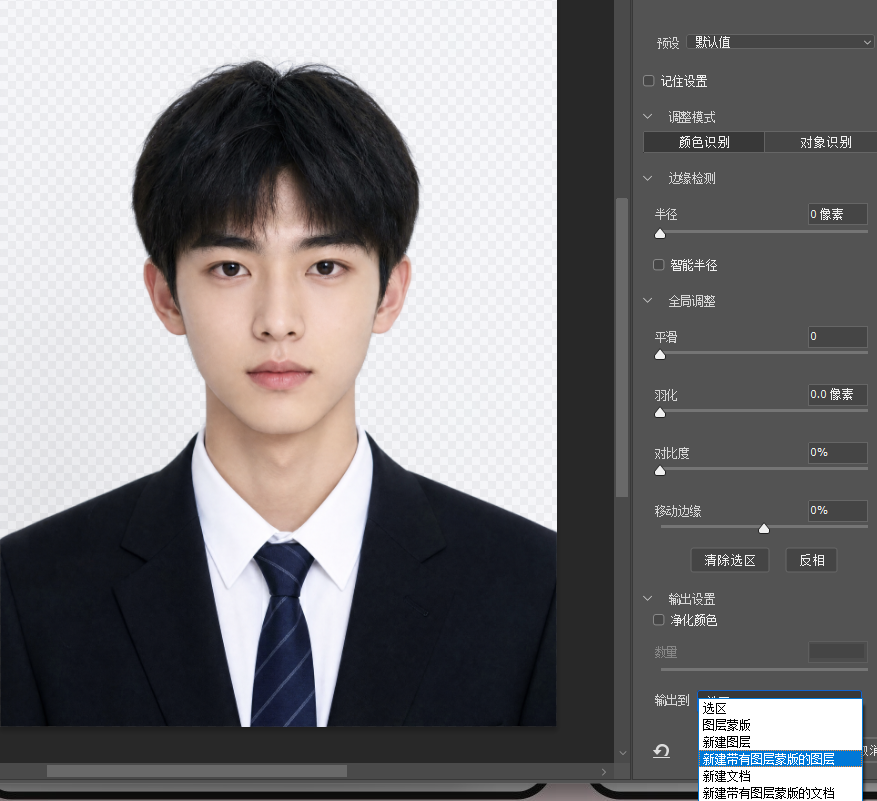Check the 净化颜色 option
Screen dimensions: 877x801
659,620
